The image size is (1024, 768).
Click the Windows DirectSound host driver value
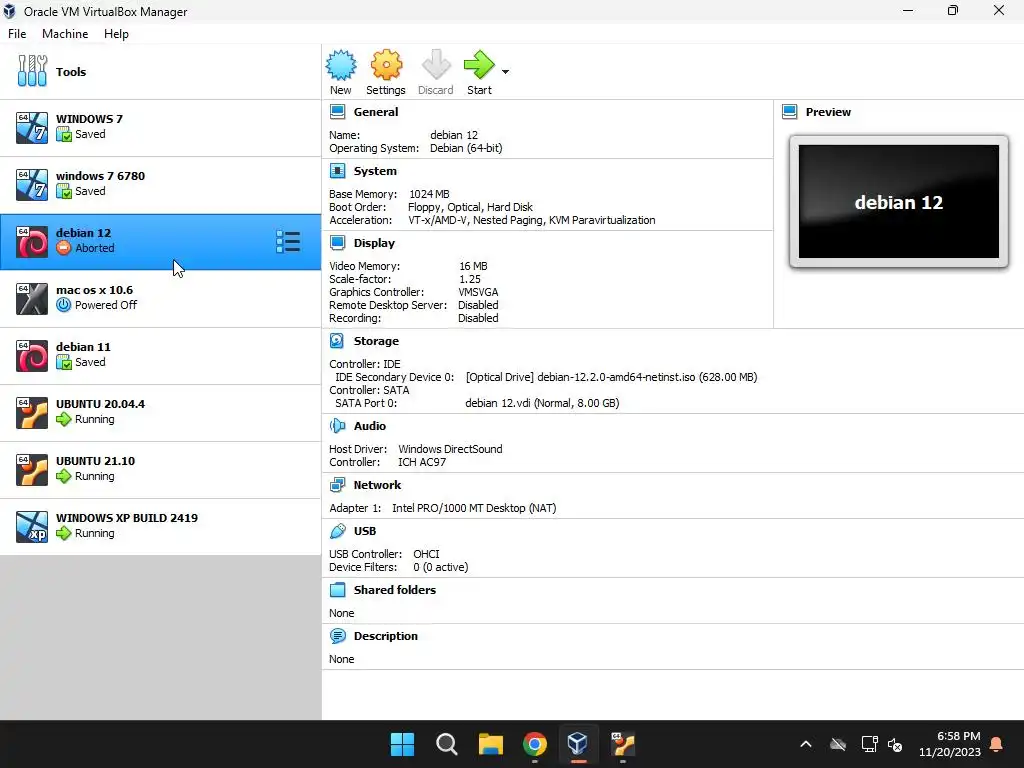pyautogui.click(x=450, y=449)
